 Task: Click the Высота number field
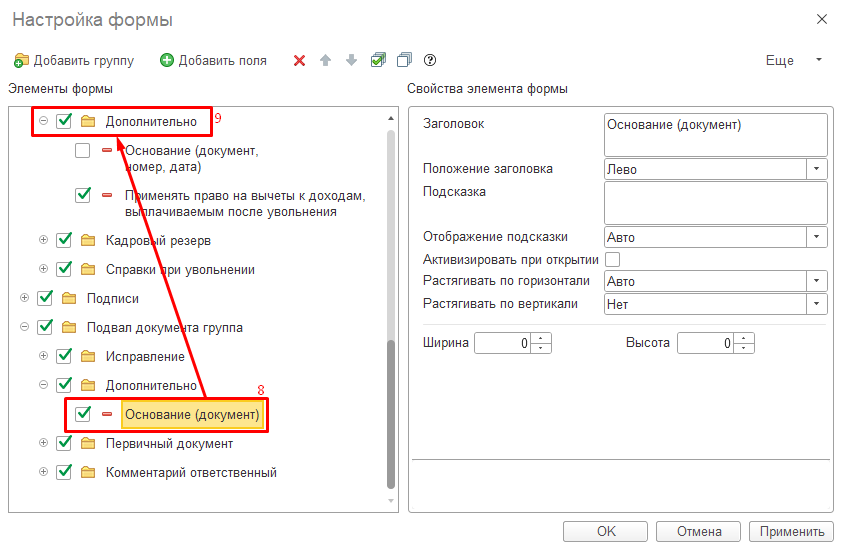point(705,343)
